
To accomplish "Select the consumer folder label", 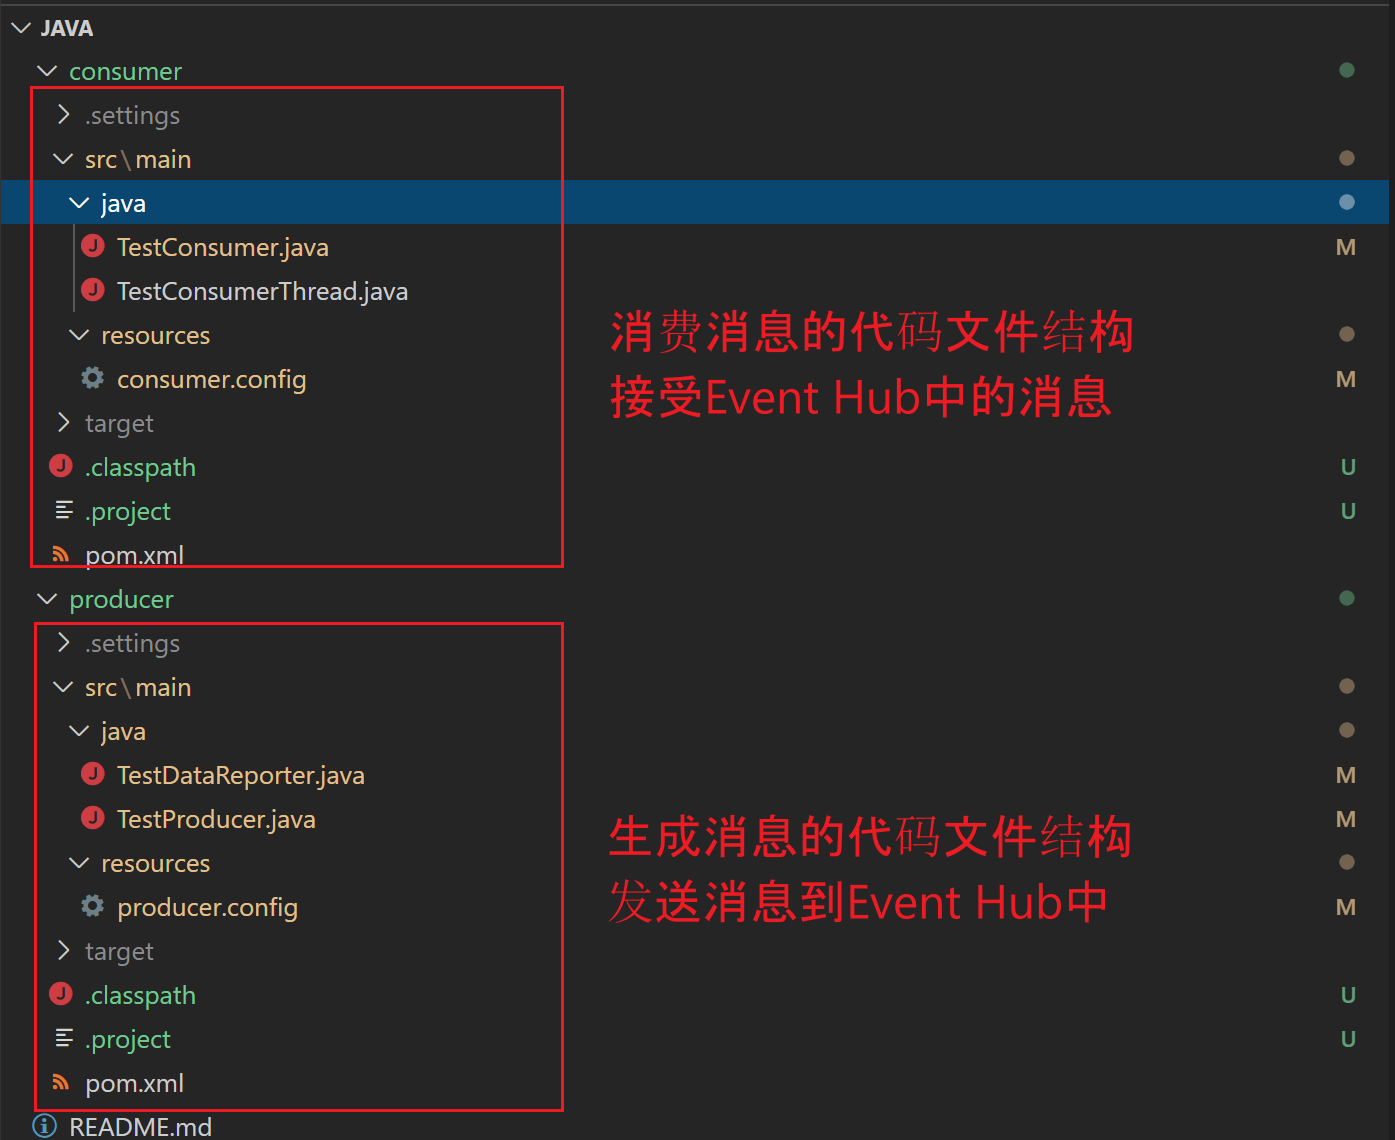I will pos(126,71).
